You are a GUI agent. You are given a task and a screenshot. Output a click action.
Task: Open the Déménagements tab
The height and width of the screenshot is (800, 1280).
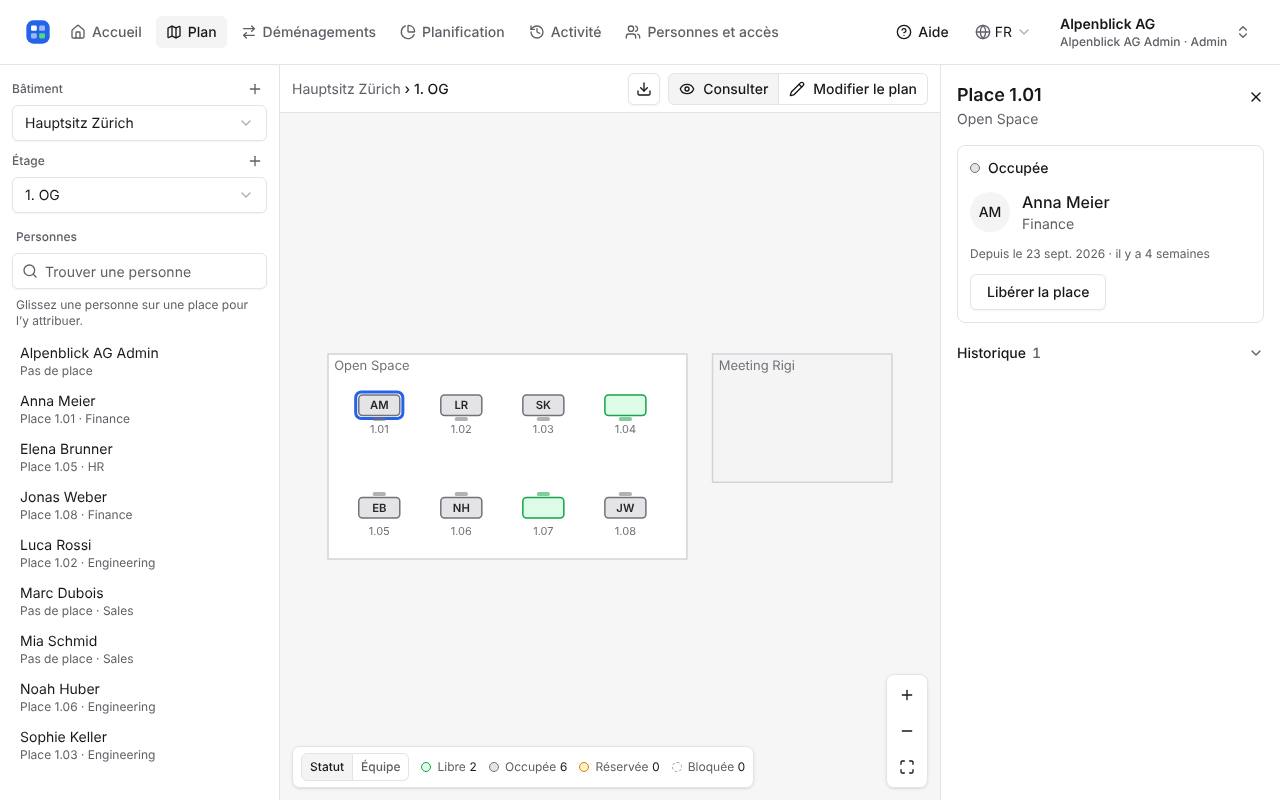pyautogui.click(x=309, y=32)
